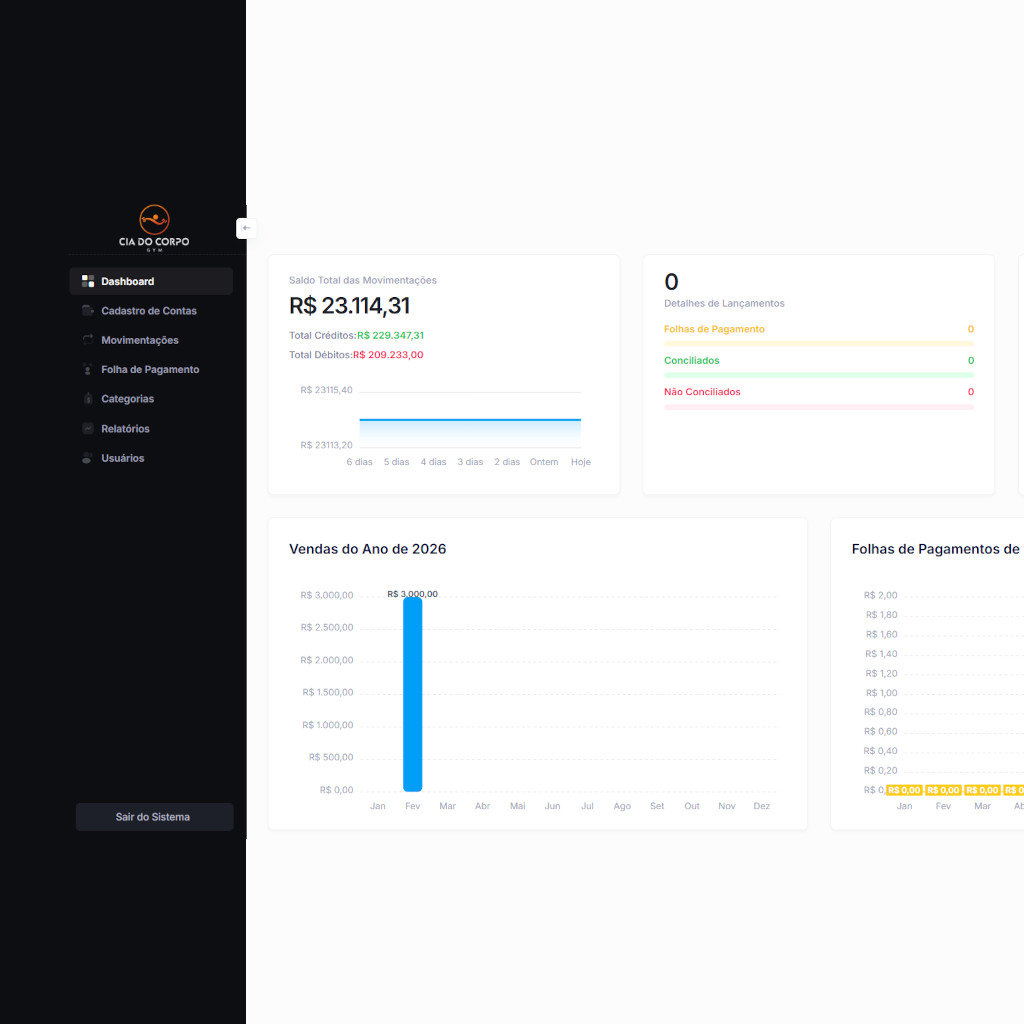Screen dimensions: 1024x1024
Task: Click the Não Conciliados label
Action: coord(702,392)
